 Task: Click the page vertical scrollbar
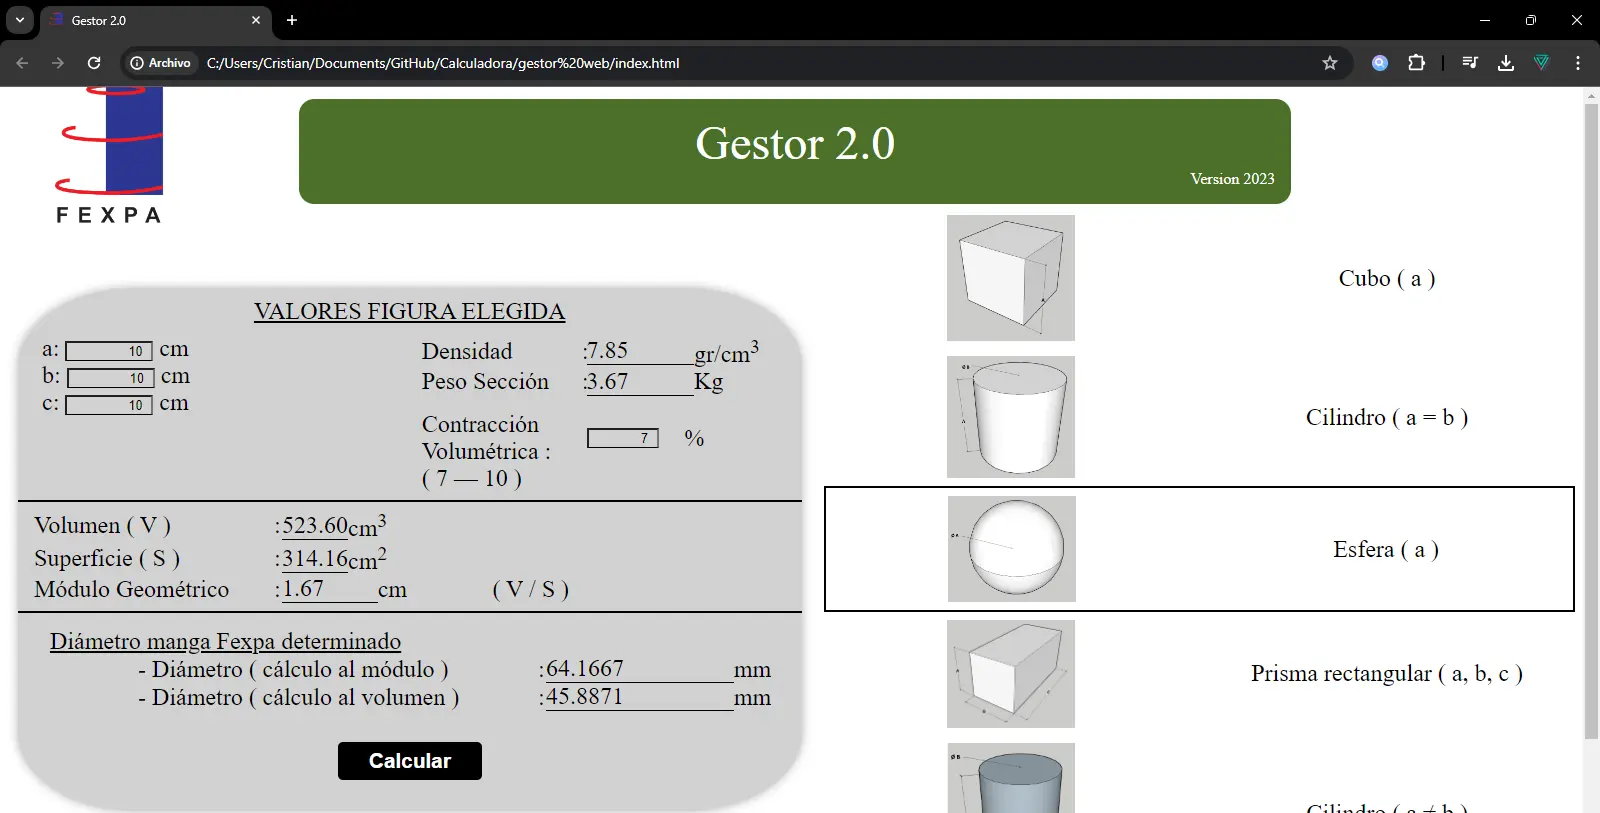[1591, 420]
